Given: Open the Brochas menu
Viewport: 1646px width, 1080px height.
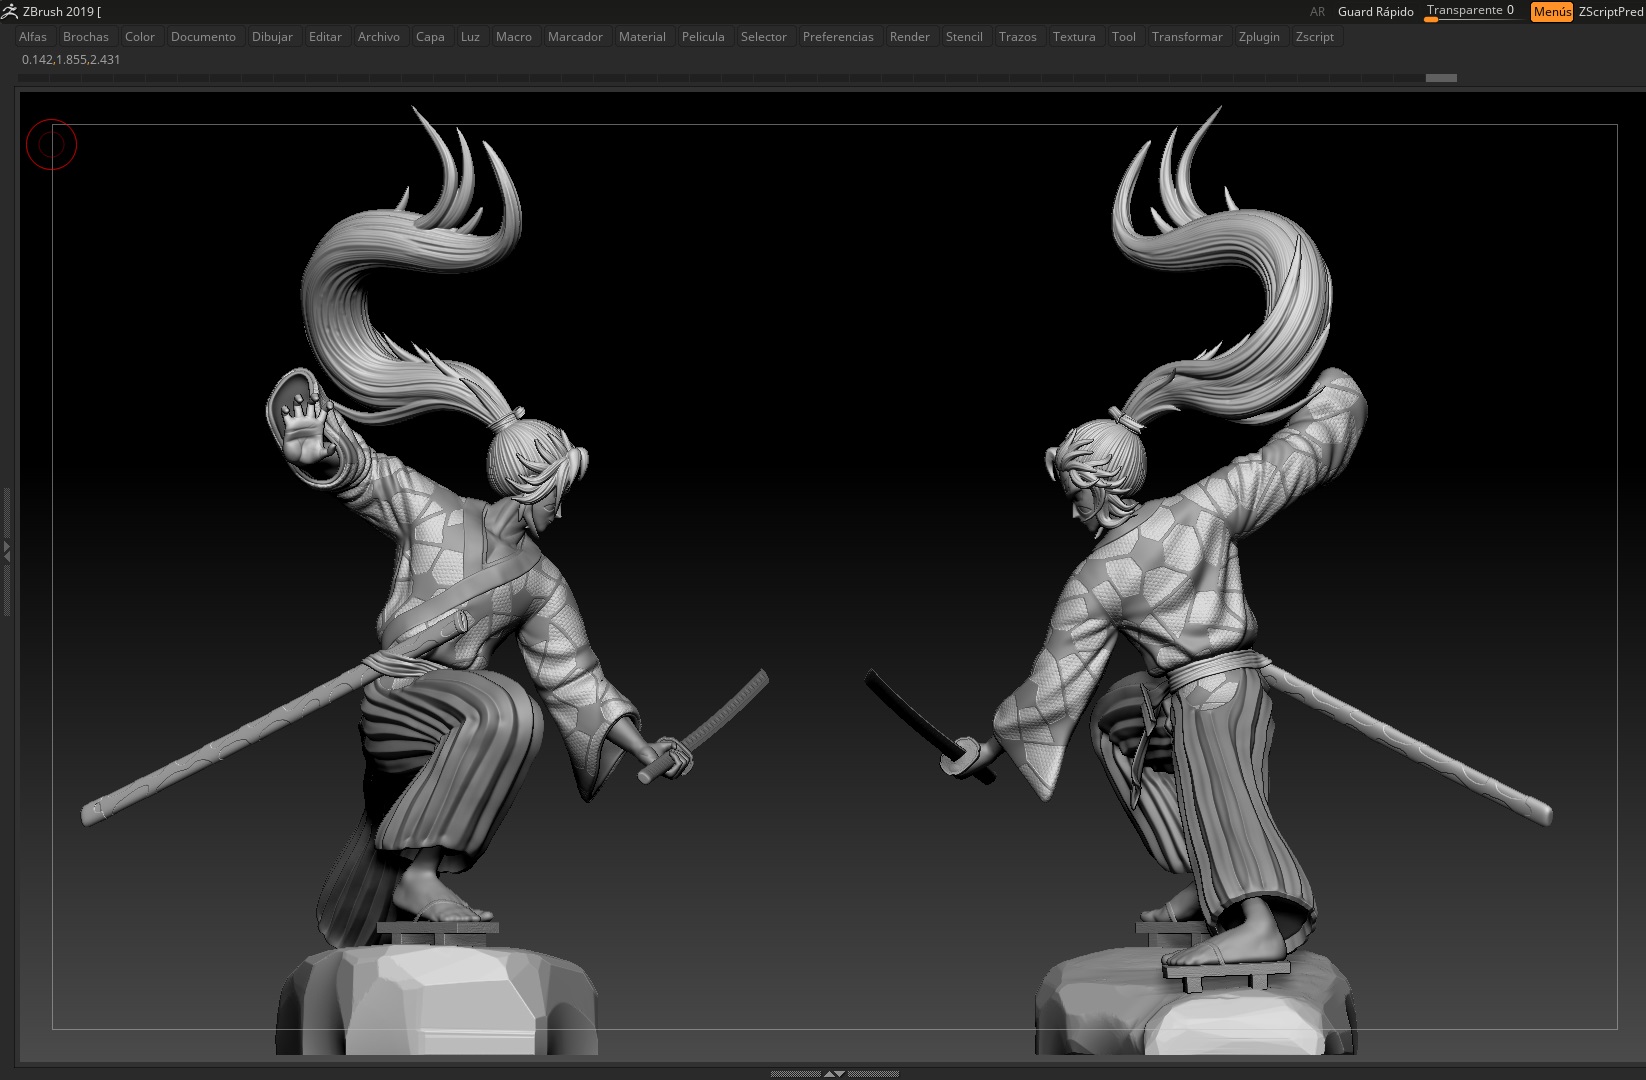Looking at the screenshot, I should pyautogui.click(x=86, y=37).
